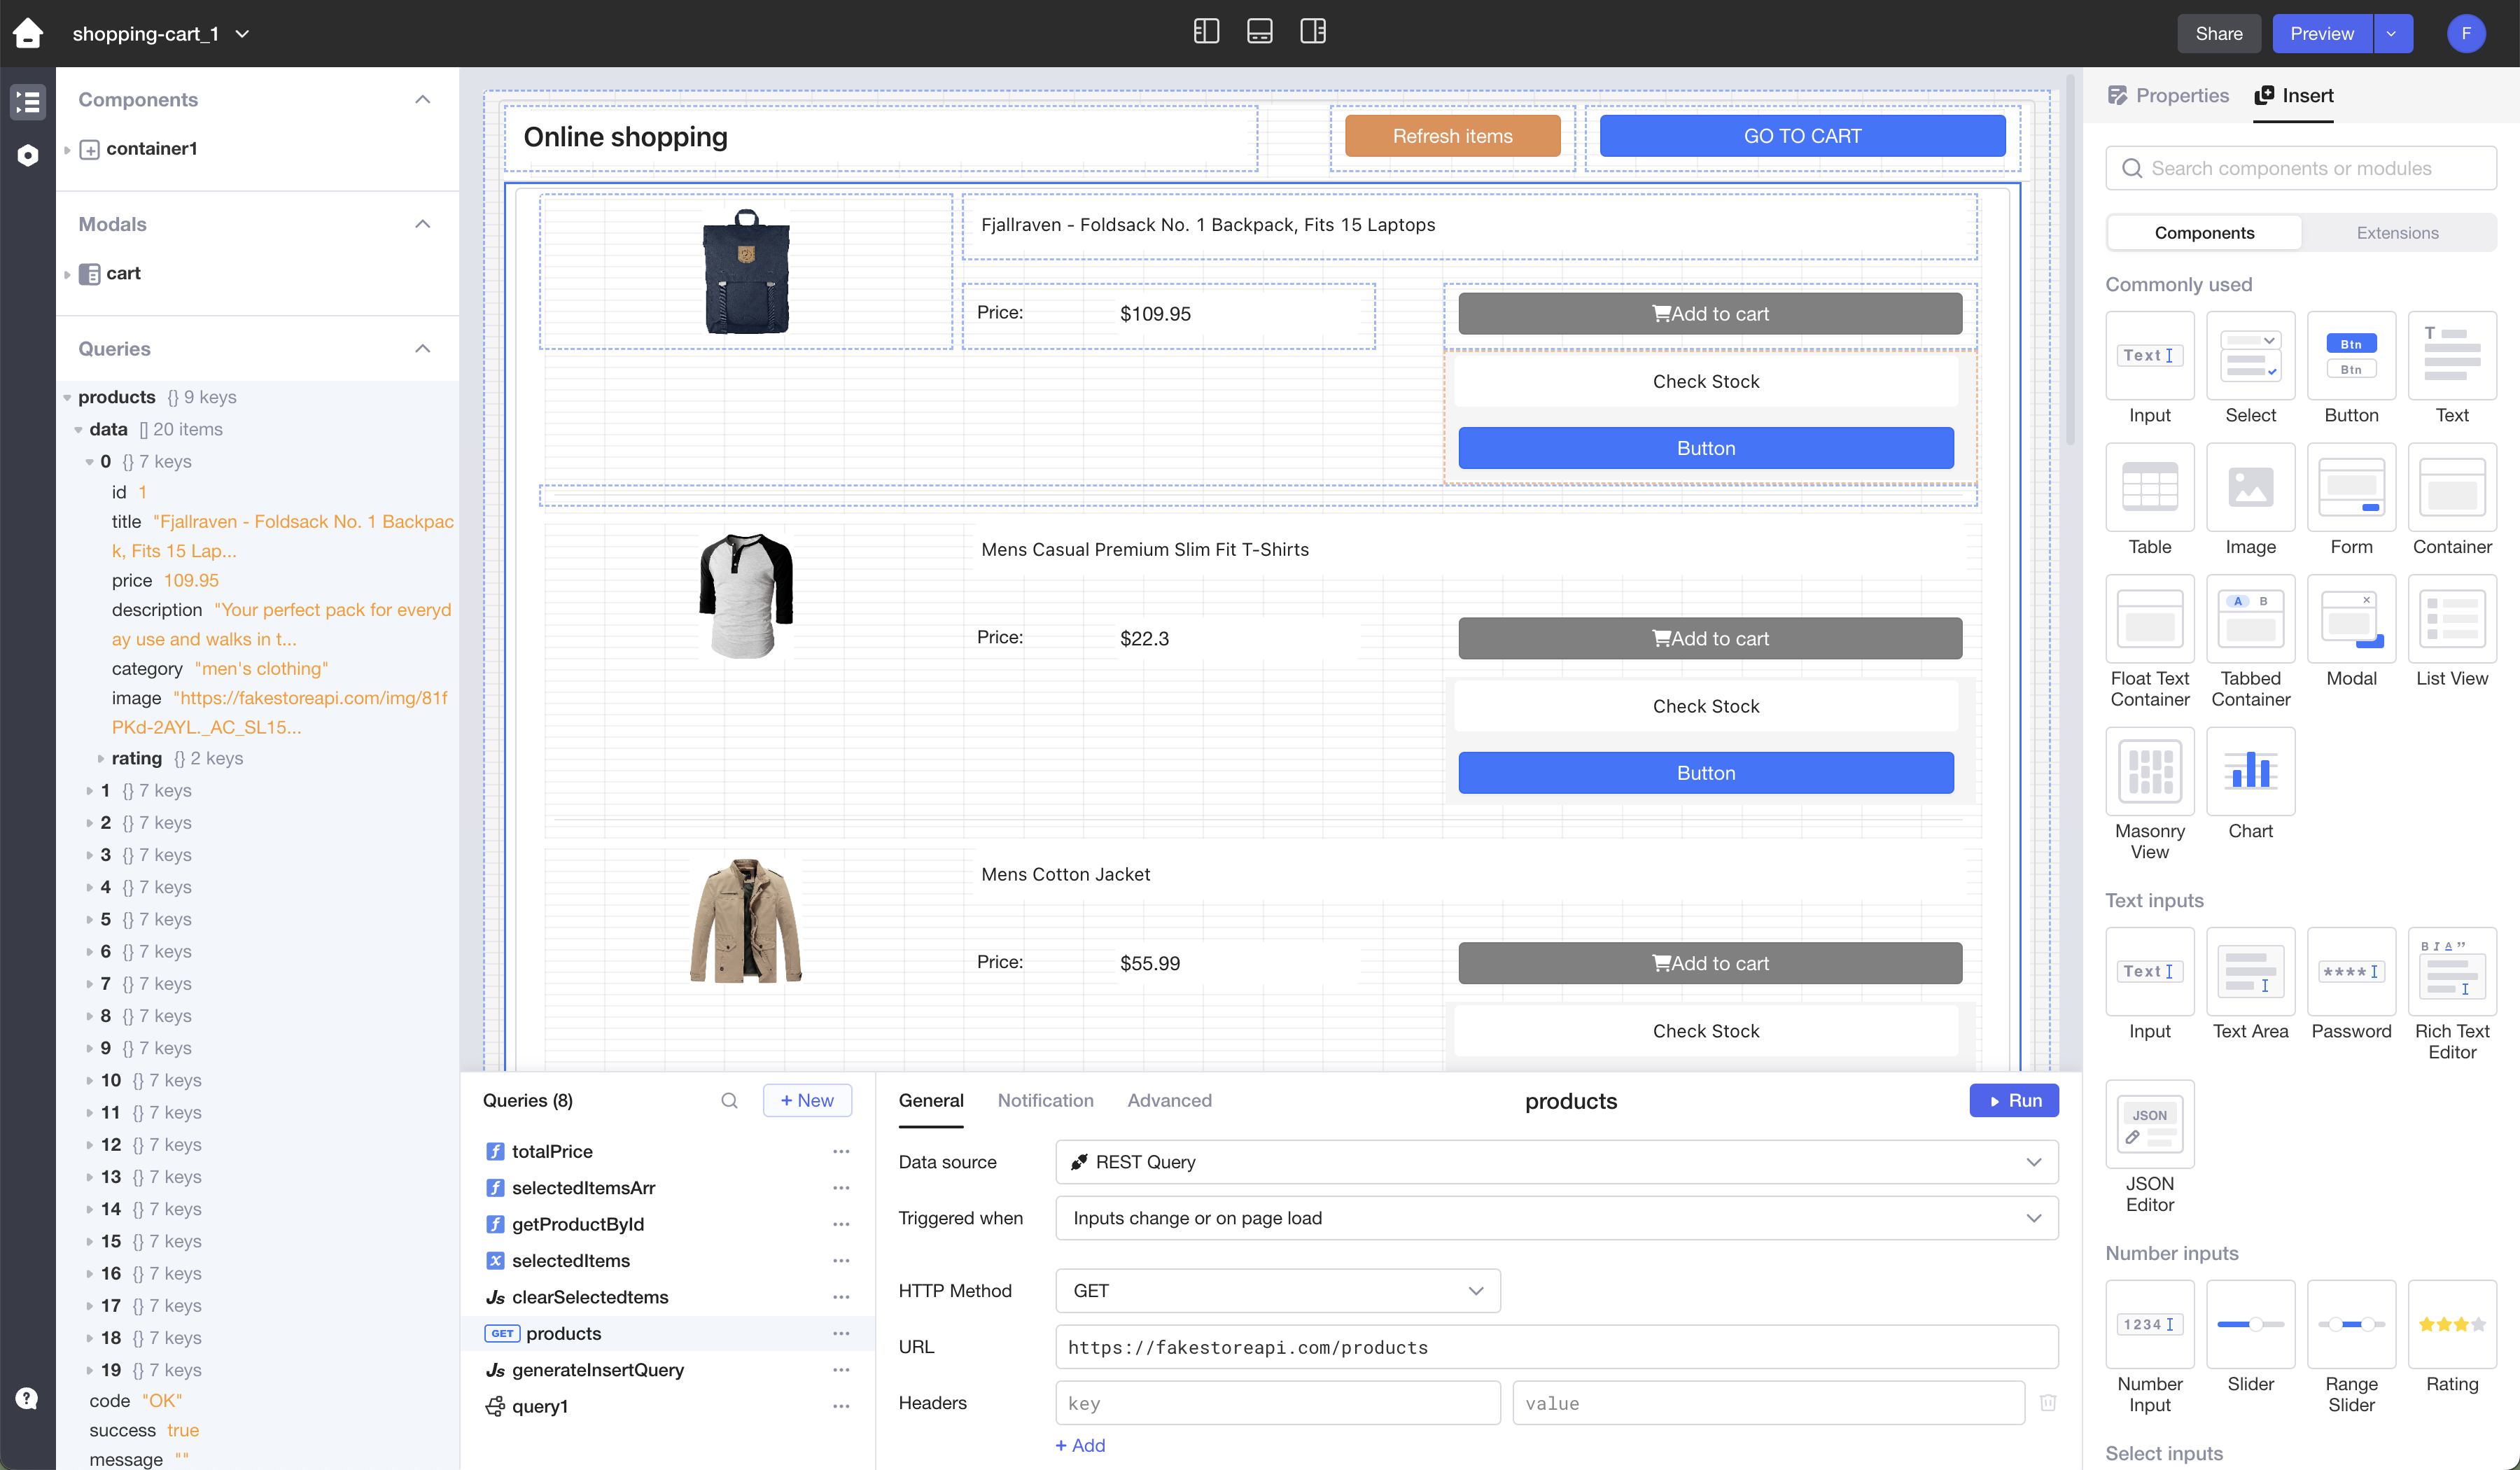
Task: Click the delete header trash icon
Action: [2047, 1402]
